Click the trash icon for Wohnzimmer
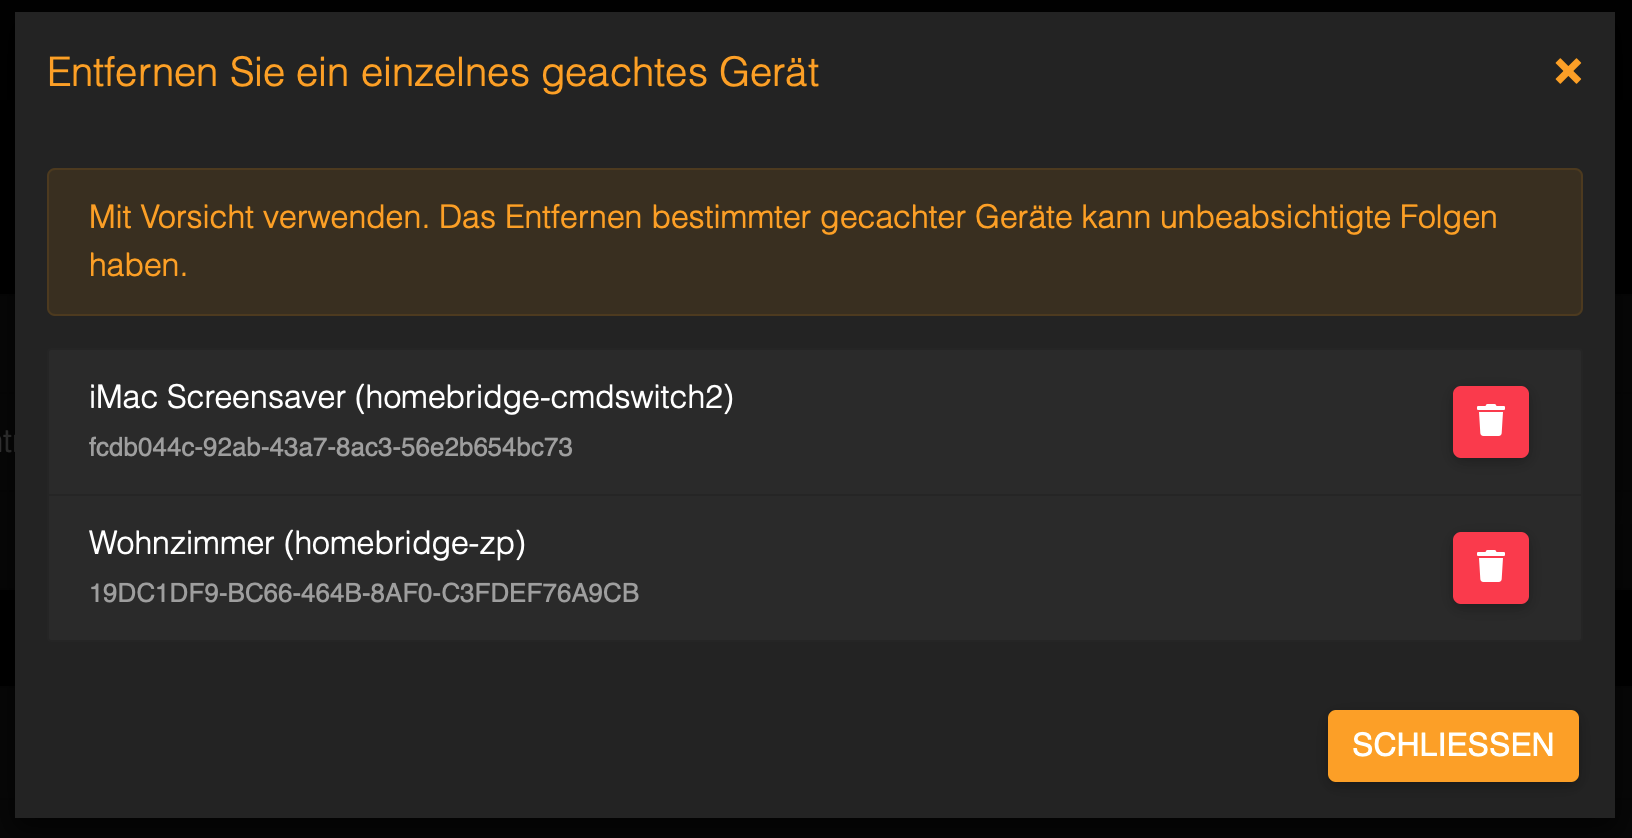This screenshot has height=838, width=1632. click(1490, 568)
